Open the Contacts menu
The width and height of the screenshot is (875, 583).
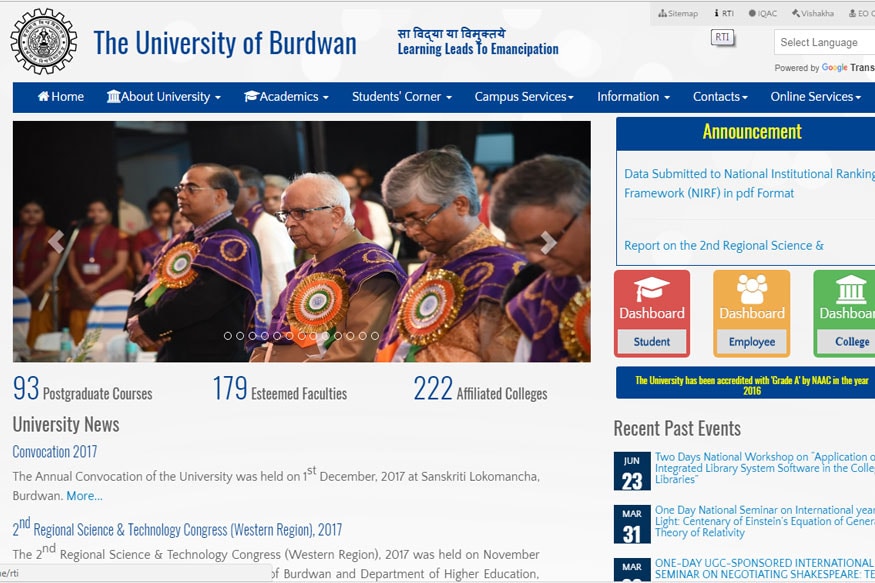719,97
